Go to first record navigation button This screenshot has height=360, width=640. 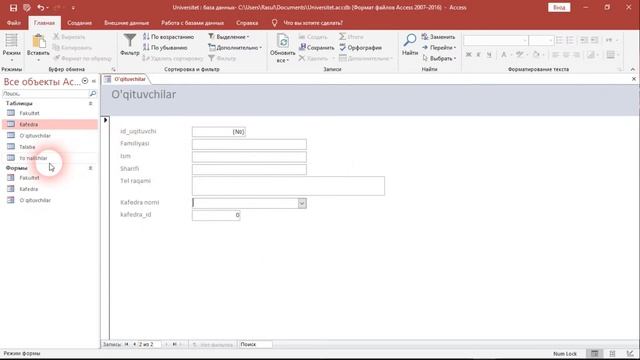[x=127, y=344]
